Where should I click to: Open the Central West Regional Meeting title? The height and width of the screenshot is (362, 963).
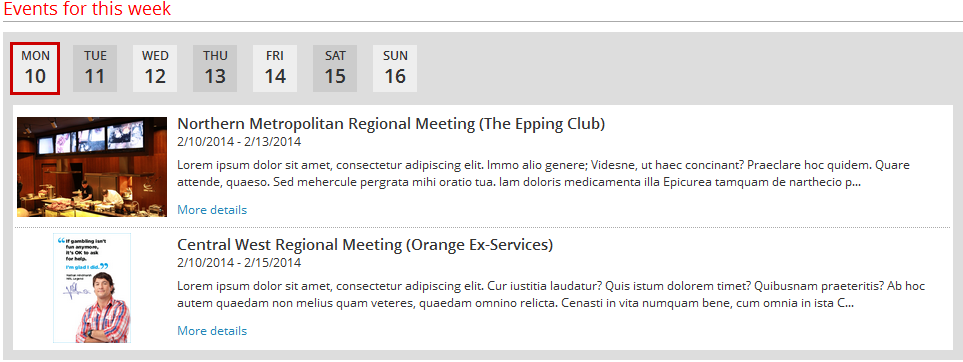point(365,245)
